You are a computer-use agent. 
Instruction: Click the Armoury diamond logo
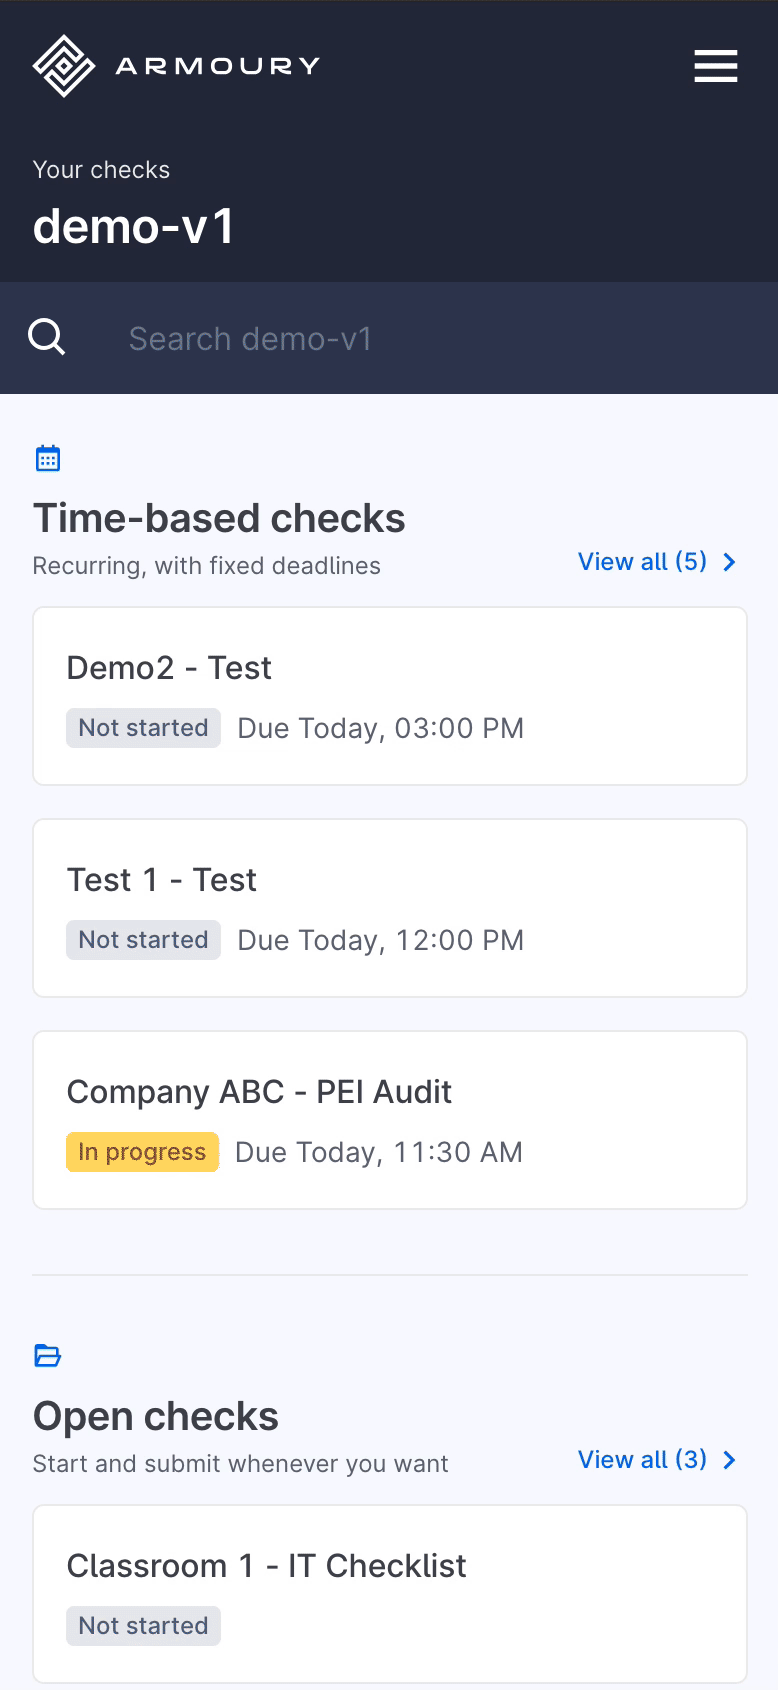pos(64,66)
